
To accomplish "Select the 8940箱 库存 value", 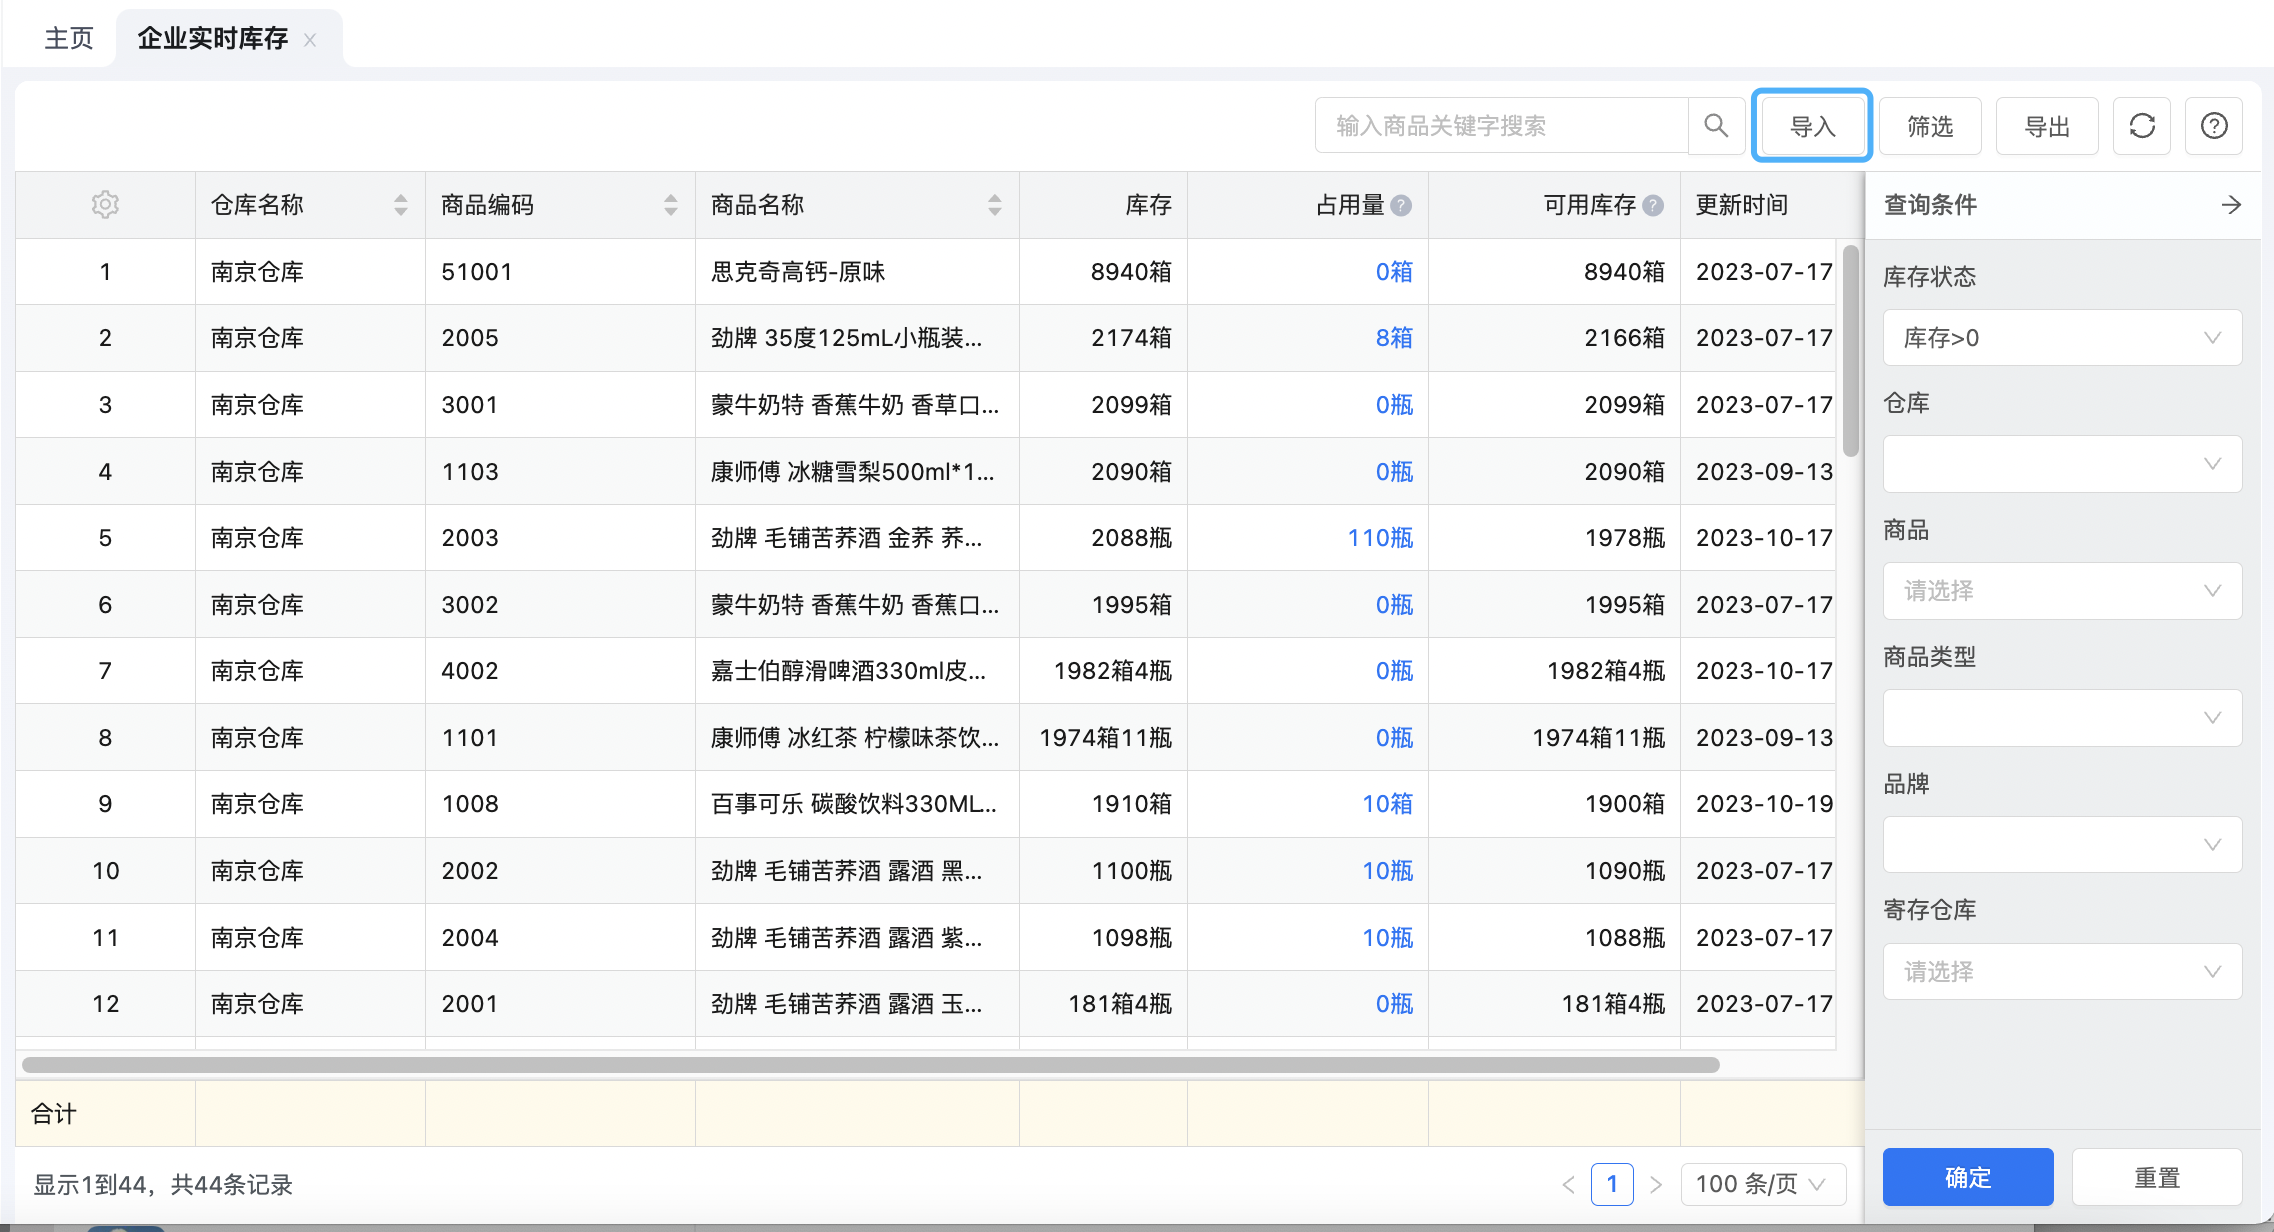I will pyautogui.click(x=1131, y=272).
